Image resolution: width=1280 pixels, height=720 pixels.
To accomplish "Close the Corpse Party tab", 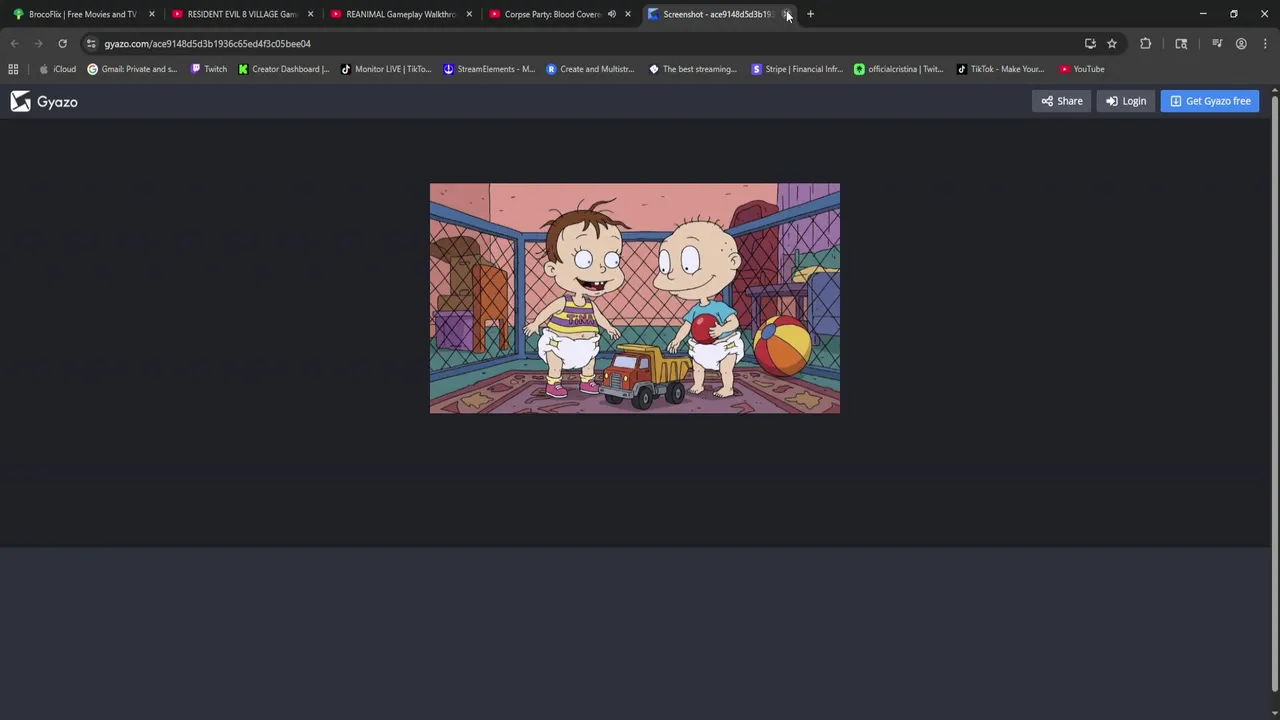I will (628, 14).
